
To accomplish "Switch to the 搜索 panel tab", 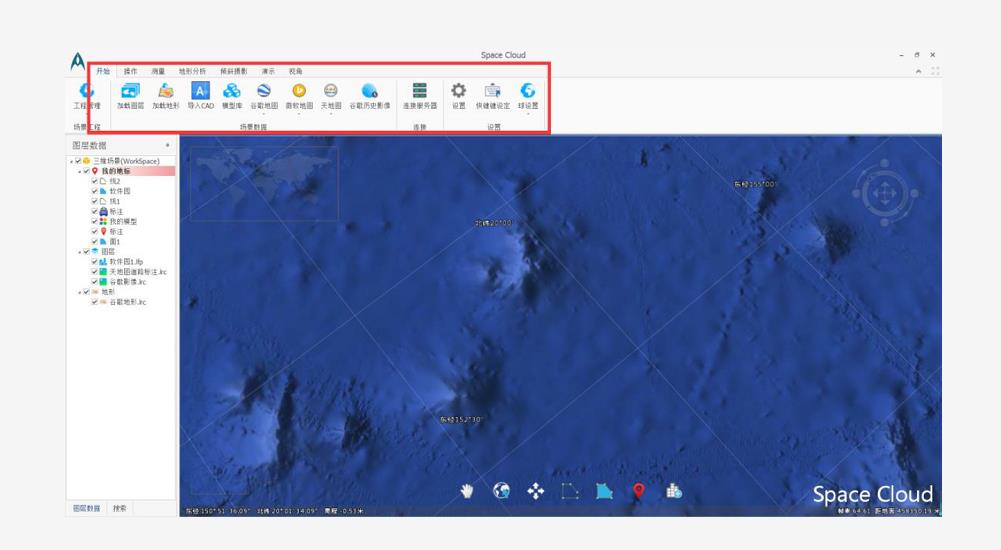I will (120, 508).
